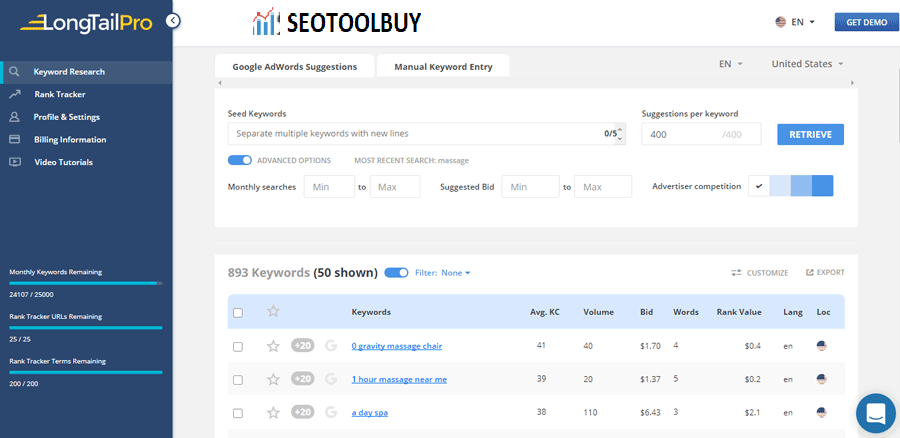Click the US flag icon in the header
The height and width of the screenshot is (438, 900).
point(781,22)
